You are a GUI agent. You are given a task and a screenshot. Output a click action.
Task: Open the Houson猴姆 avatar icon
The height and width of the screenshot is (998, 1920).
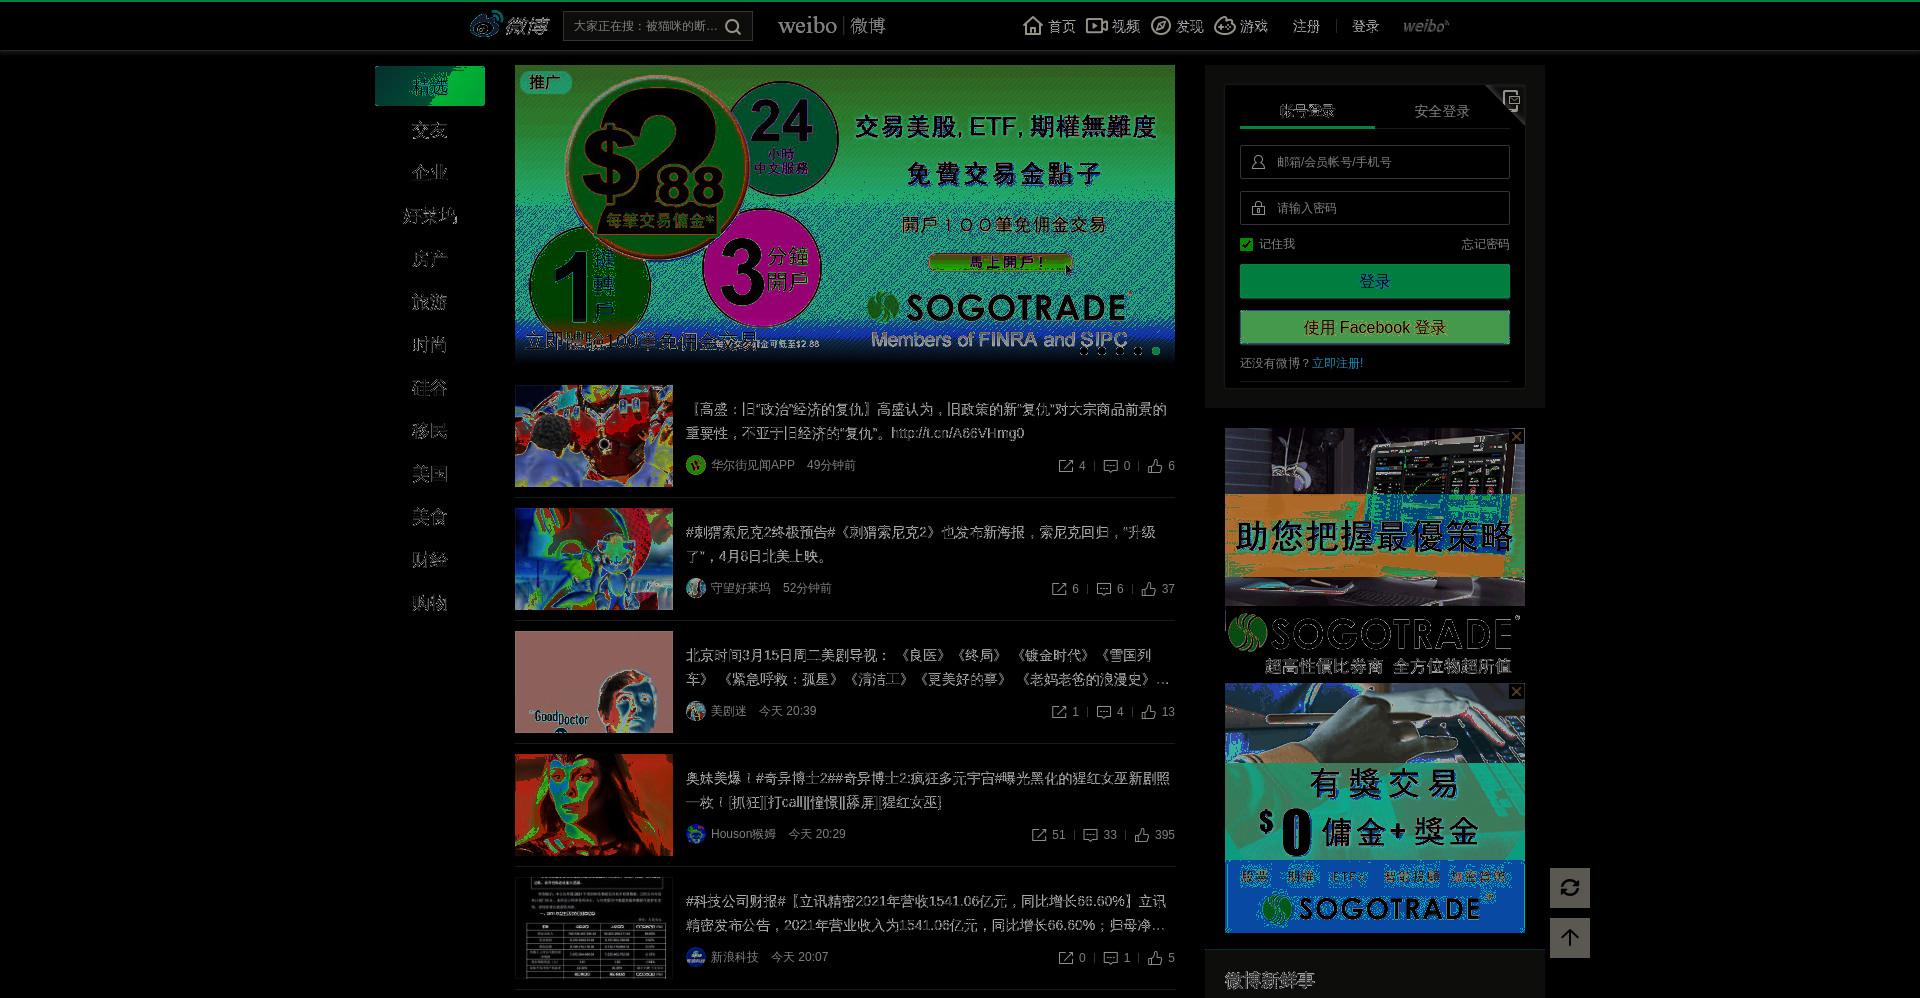pyautogui.click(x=696, y=834)
